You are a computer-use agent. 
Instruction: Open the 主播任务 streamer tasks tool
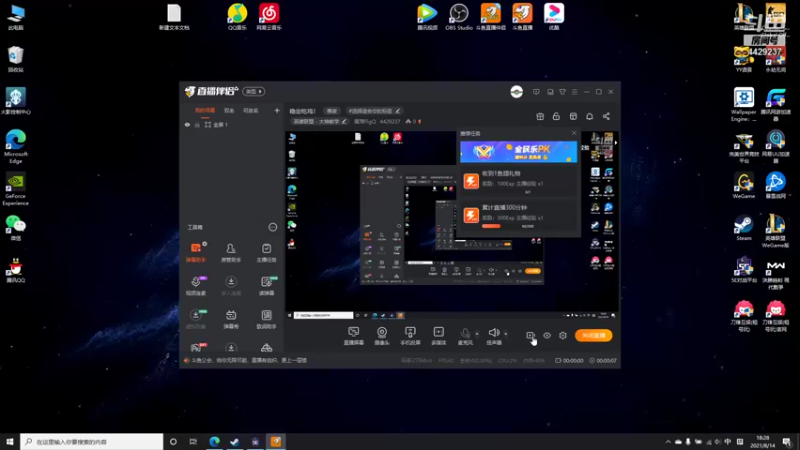click(x=266, y=253)
